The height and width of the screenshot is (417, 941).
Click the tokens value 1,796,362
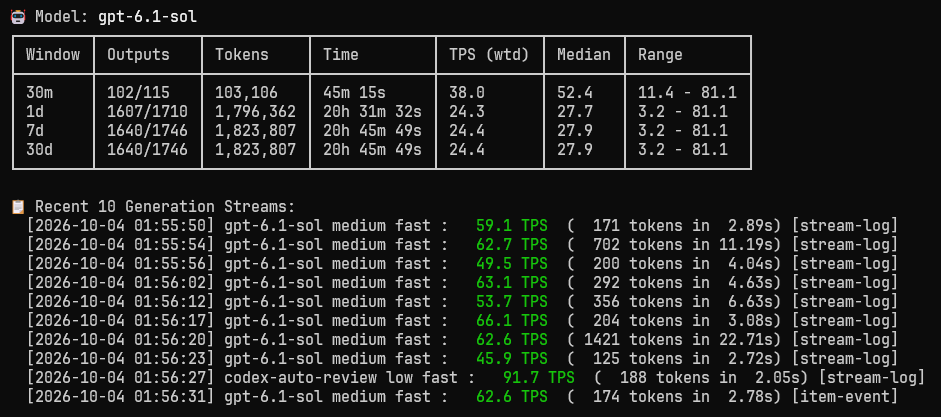tap(256, 112)
